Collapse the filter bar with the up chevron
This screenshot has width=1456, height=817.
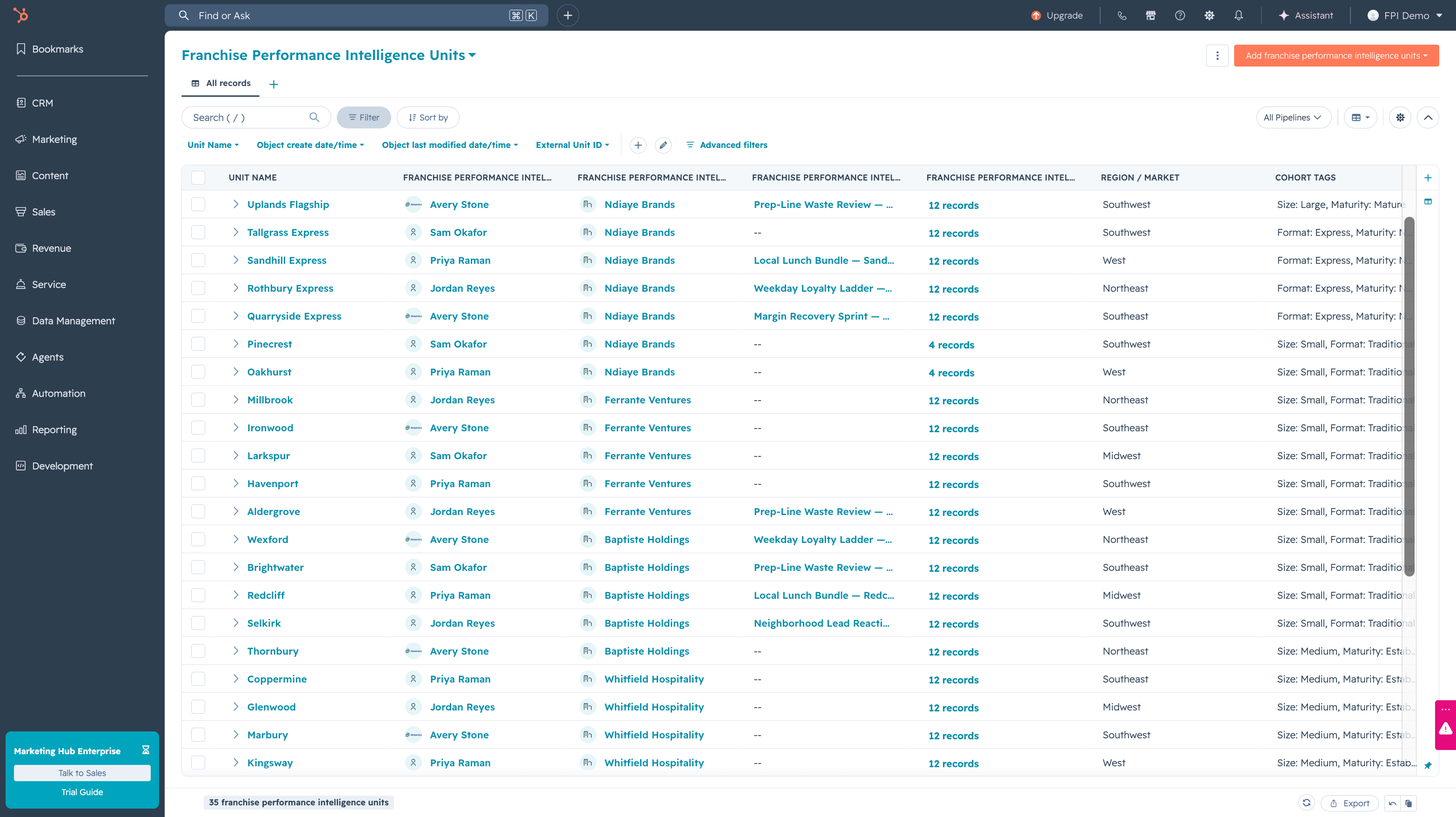coord(1427,118)
